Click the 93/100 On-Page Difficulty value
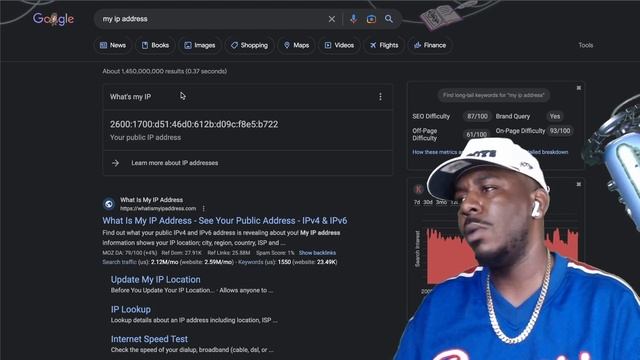This screenshot has height=360, width=640. click(x=560, y=131)
